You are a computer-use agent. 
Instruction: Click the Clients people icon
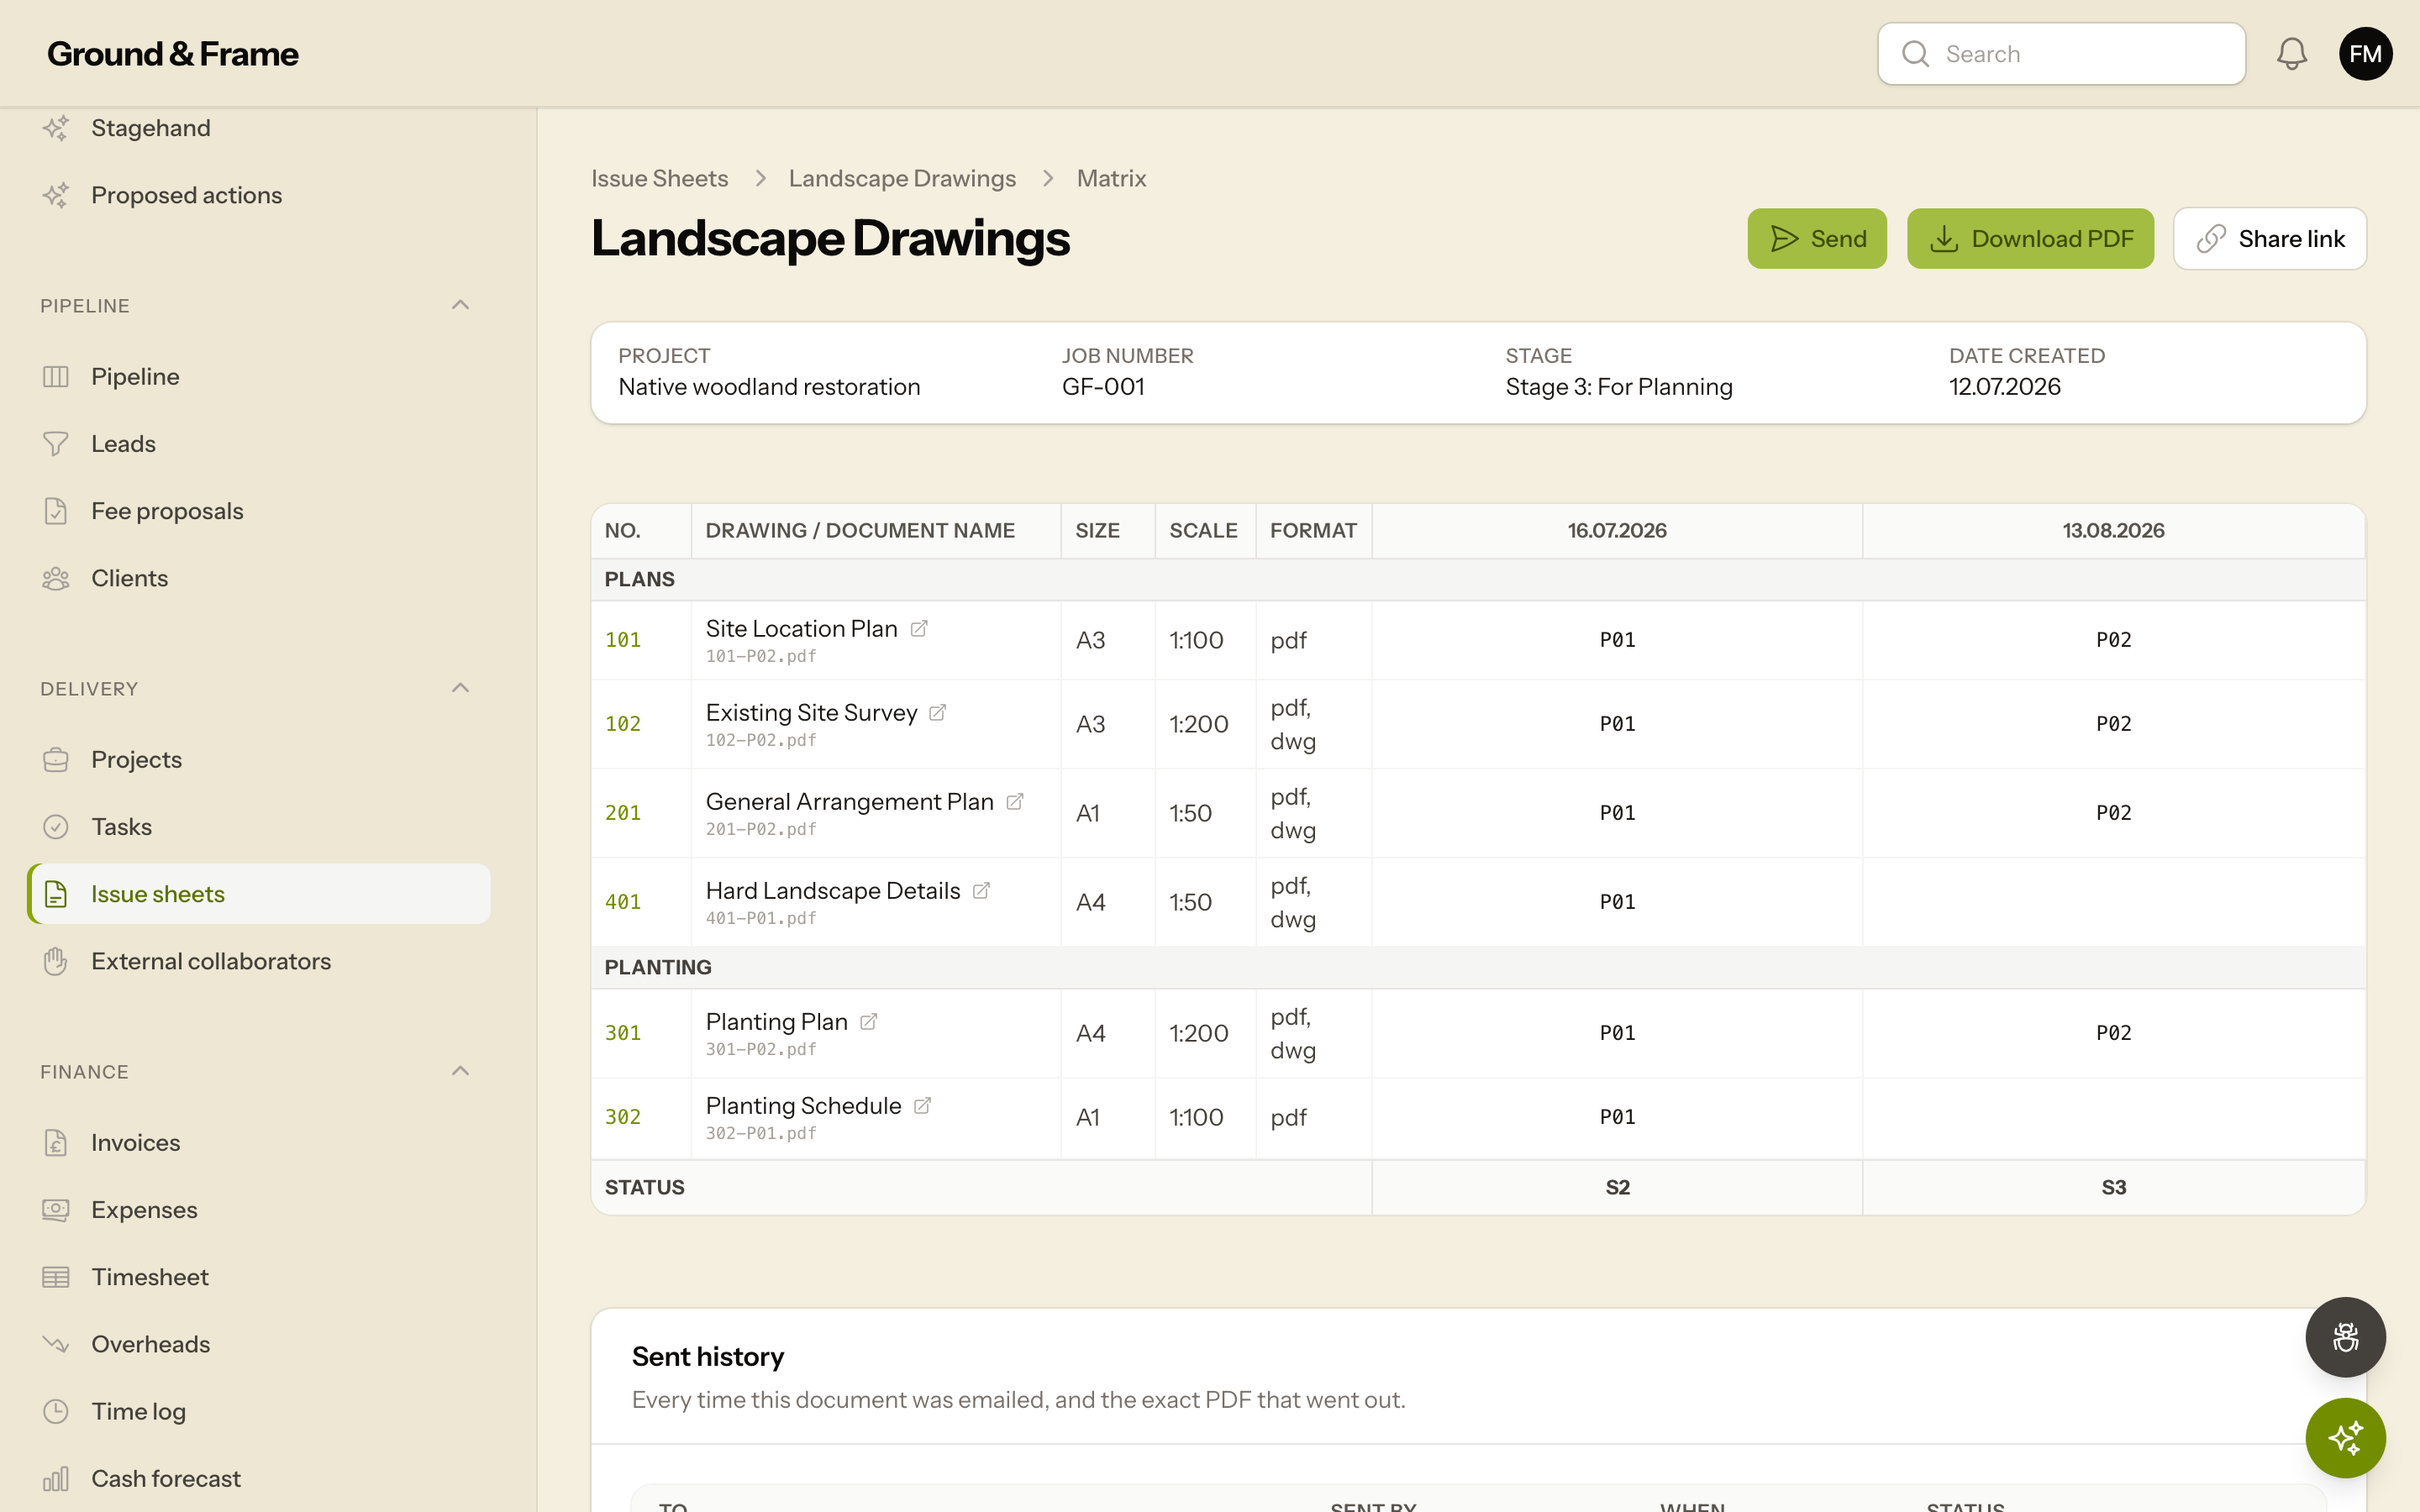[x=56, y=579]
